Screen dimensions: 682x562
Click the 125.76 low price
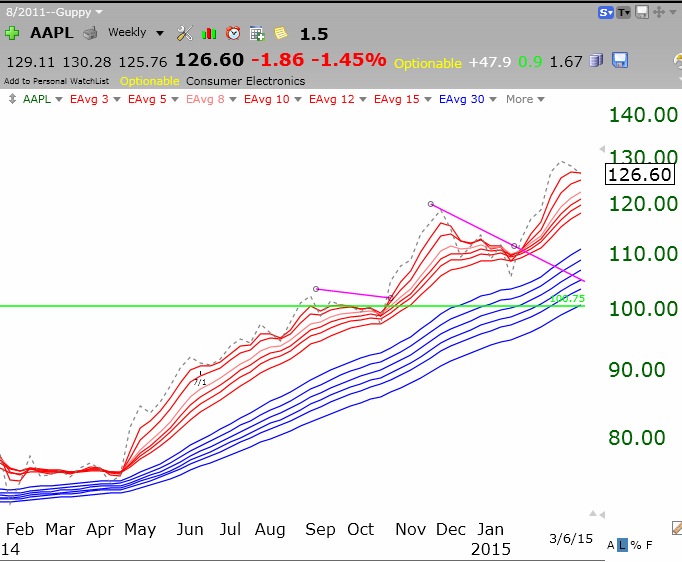tap(143, 62)
